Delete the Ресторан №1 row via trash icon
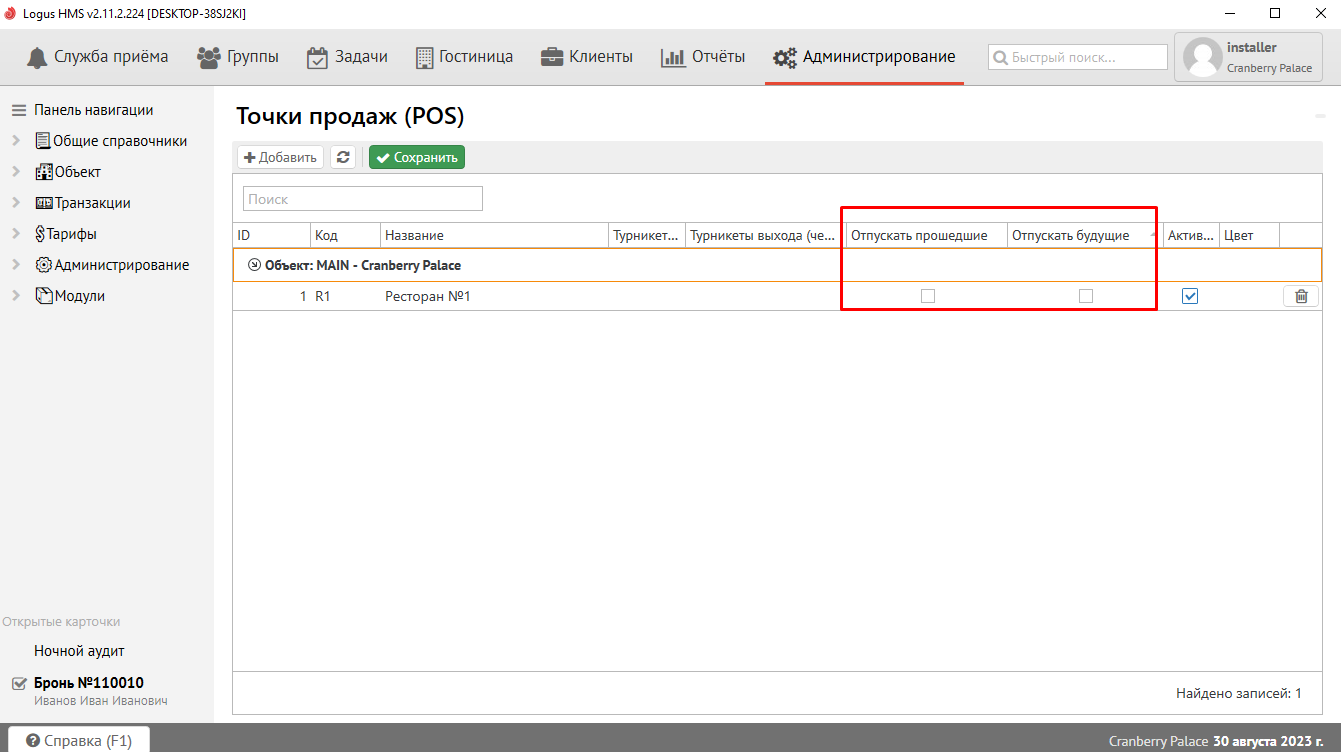This screenshot has width=1341, height=752. point(1300,296)
